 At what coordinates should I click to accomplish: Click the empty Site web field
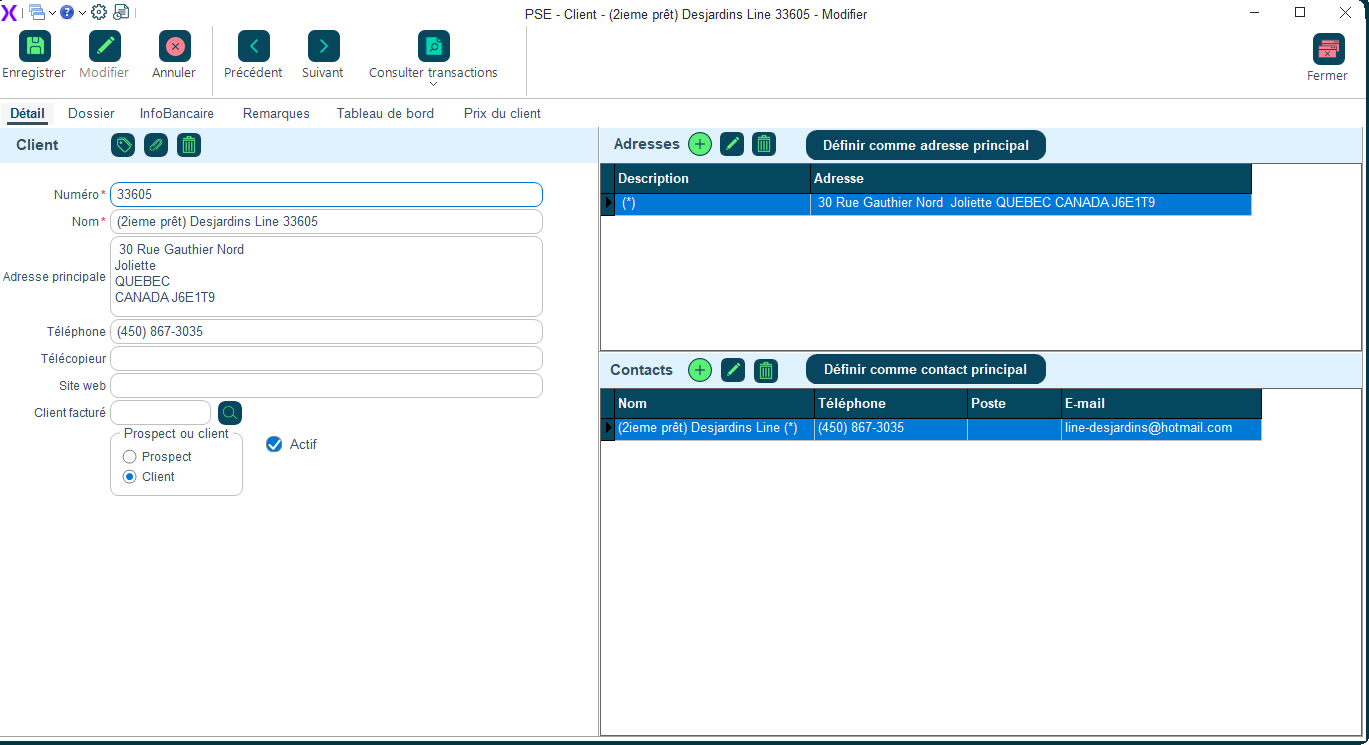(326, 385)
